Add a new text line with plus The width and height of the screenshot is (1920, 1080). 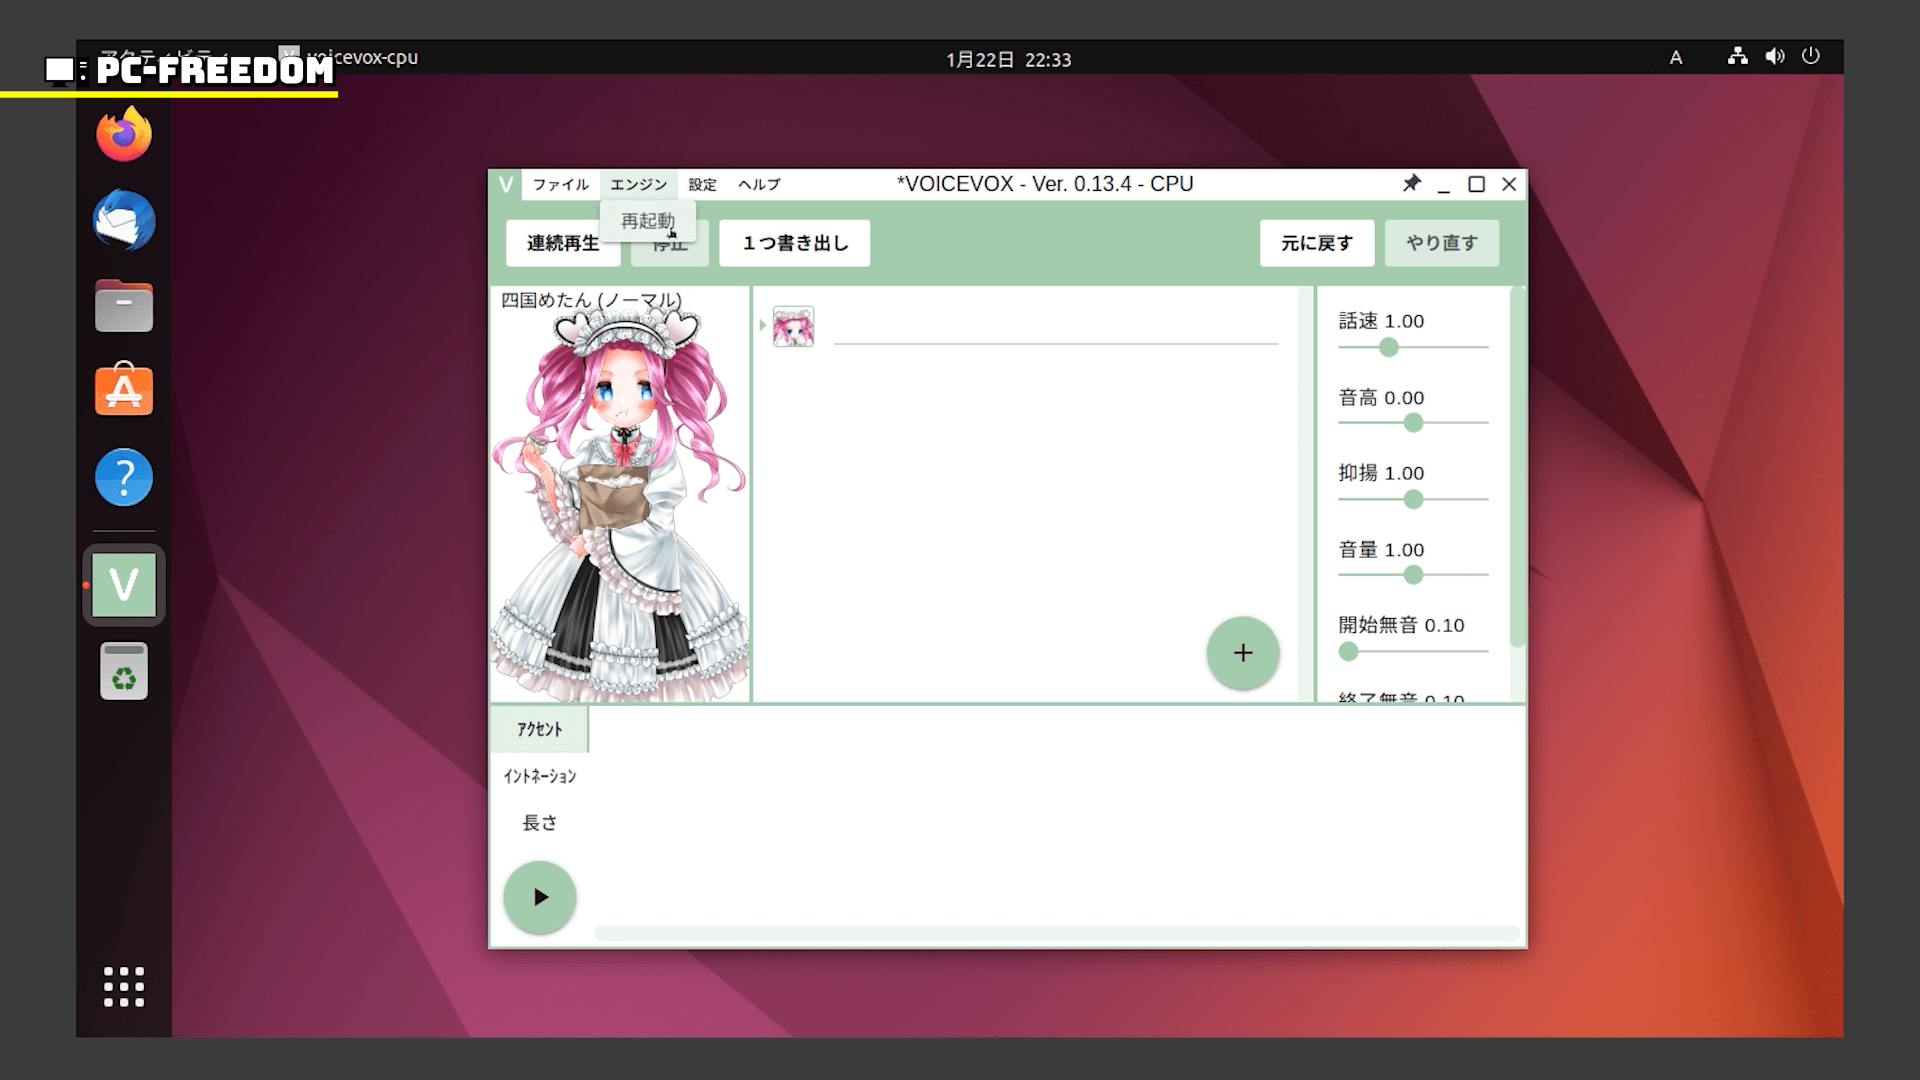point(1242,653)
